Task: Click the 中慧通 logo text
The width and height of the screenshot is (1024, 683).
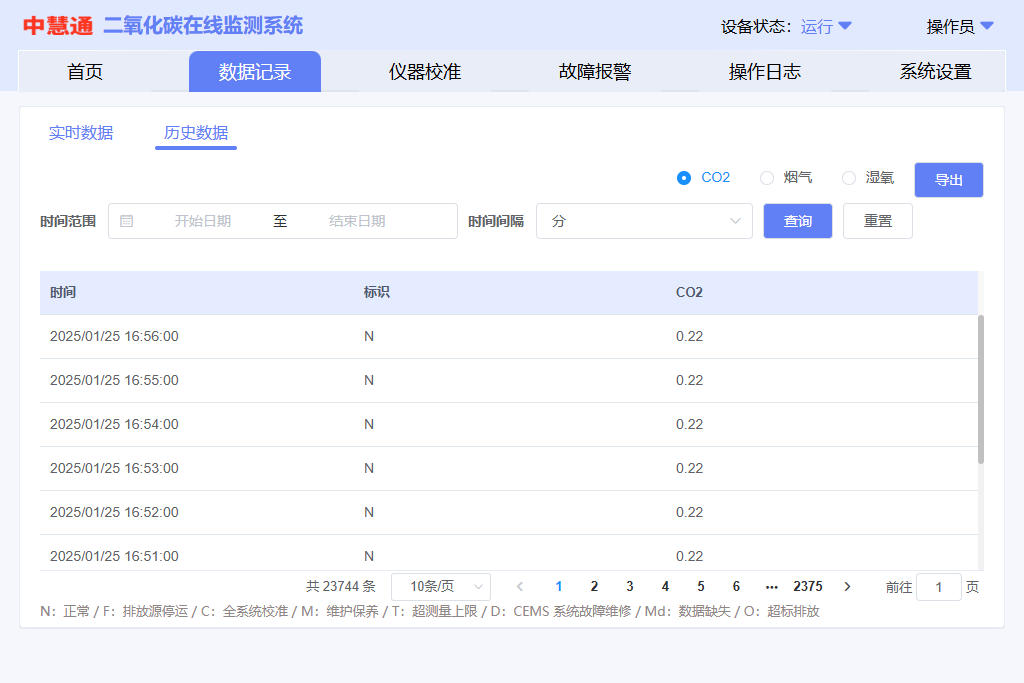Action: click(x=58, y=26)
